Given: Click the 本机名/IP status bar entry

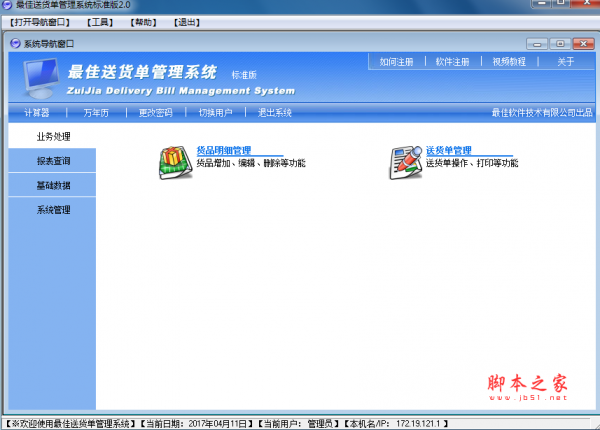Looking at the screenshot, I should (396, 423).
